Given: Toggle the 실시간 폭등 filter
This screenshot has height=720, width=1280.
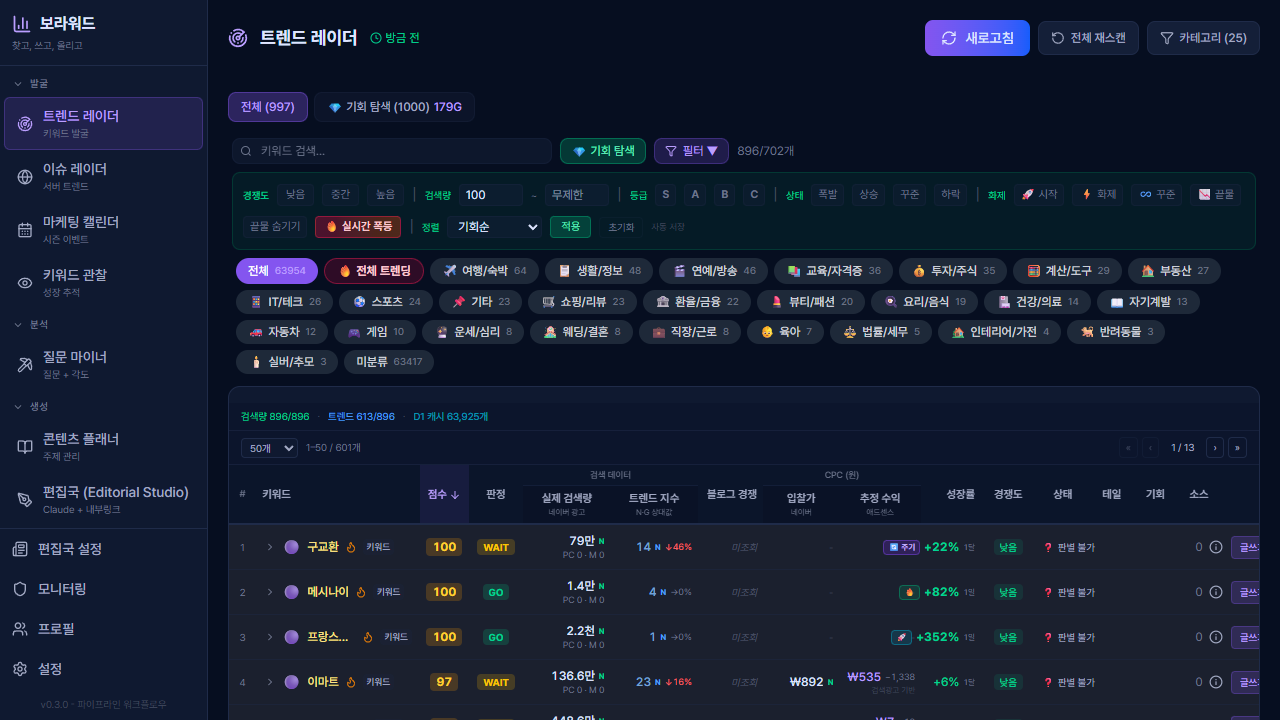Looking at the screenshot, I should pyautogui.click(x=359, y=227).
